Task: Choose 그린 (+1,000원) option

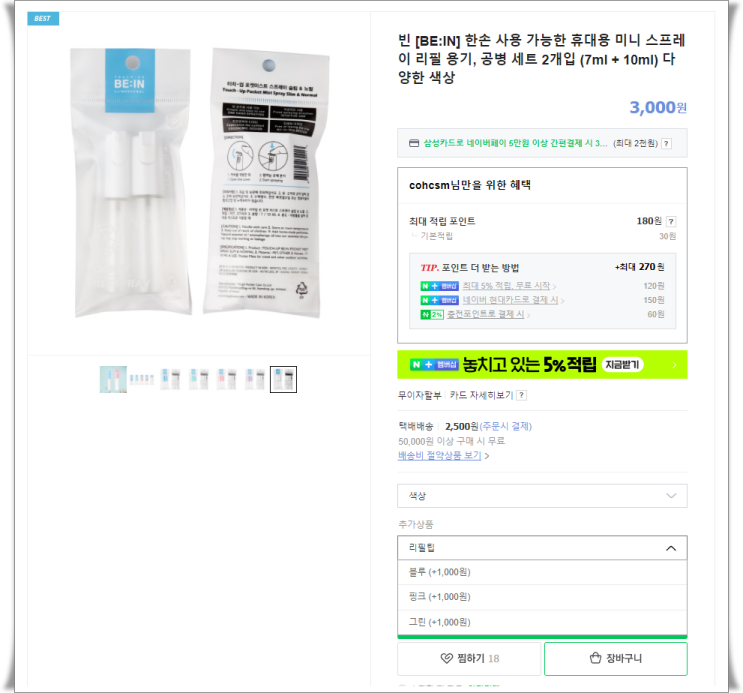Action: 542,622
